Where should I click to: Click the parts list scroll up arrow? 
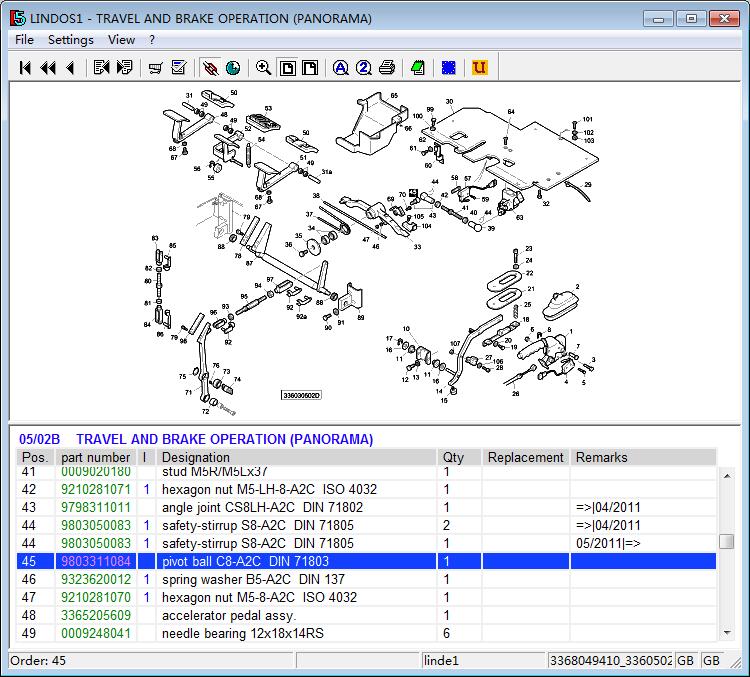[x=727, y=476]
